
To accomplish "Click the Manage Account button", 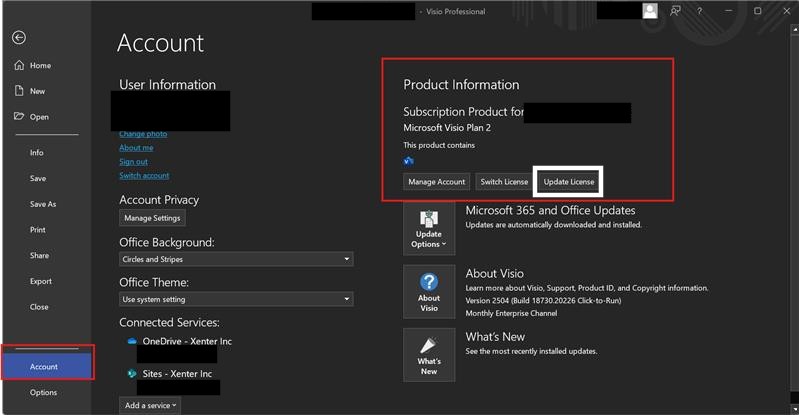I will [437, 182].
